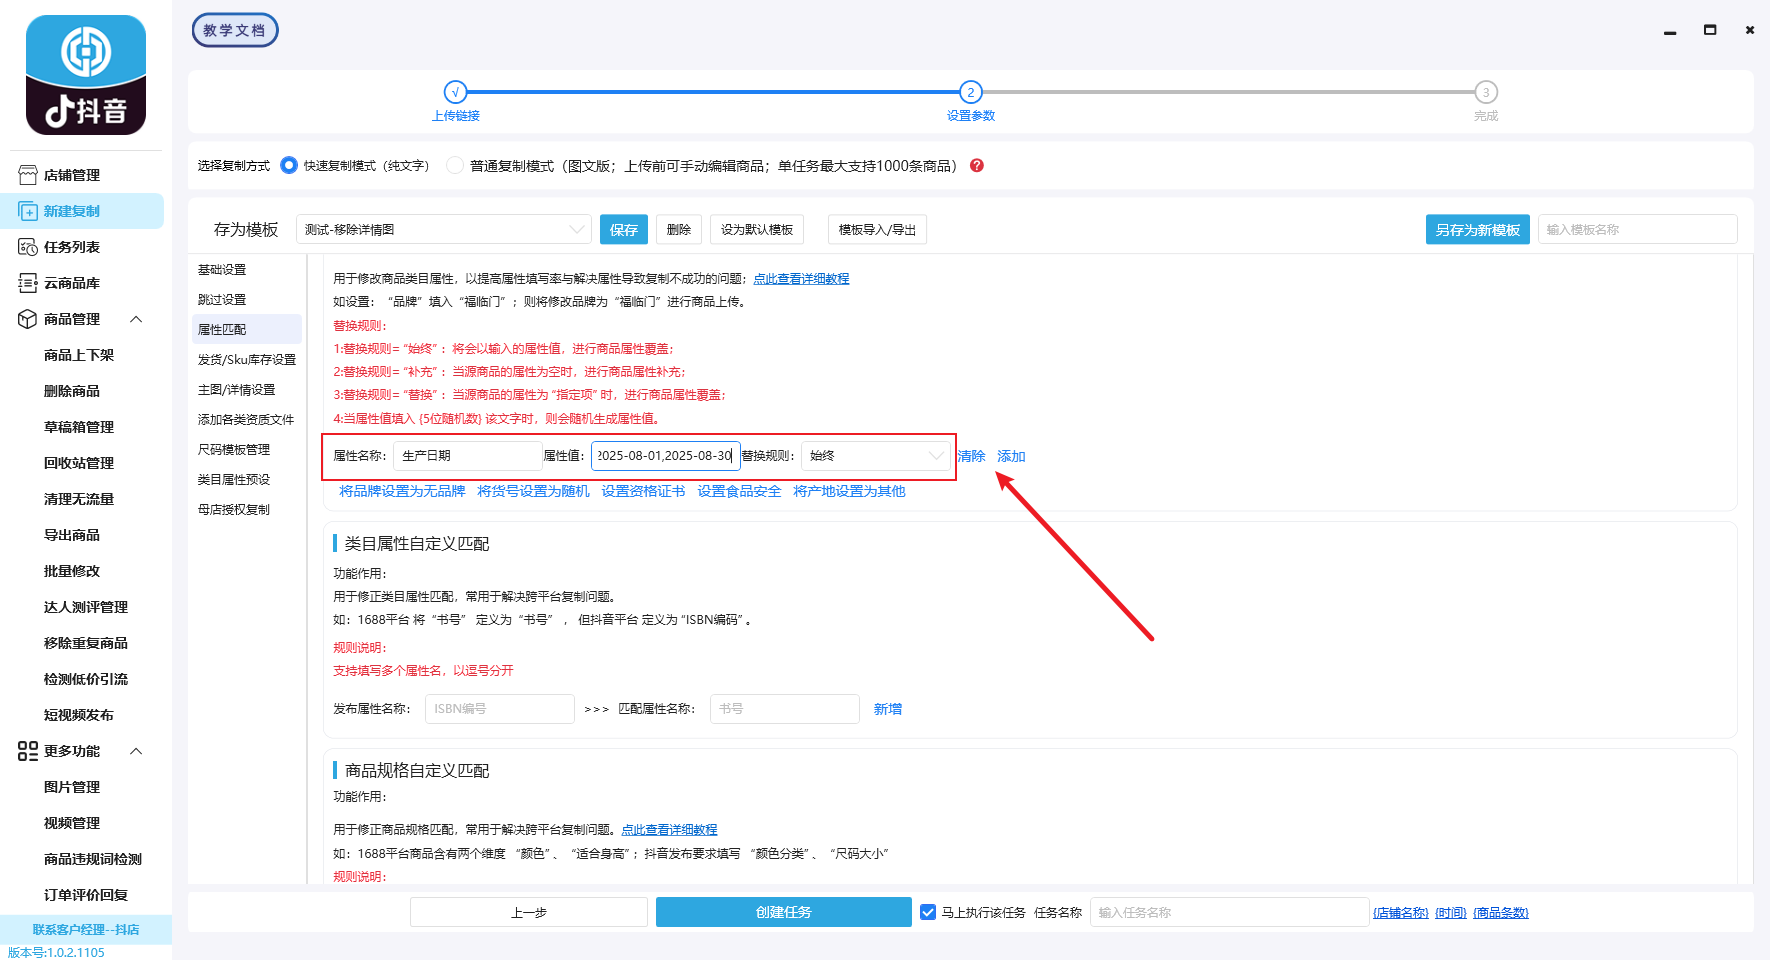The height and width of the screenshot is (960, 1770).
Task: Collapse the 商品管理 section chevron
Action: point(136,319)
